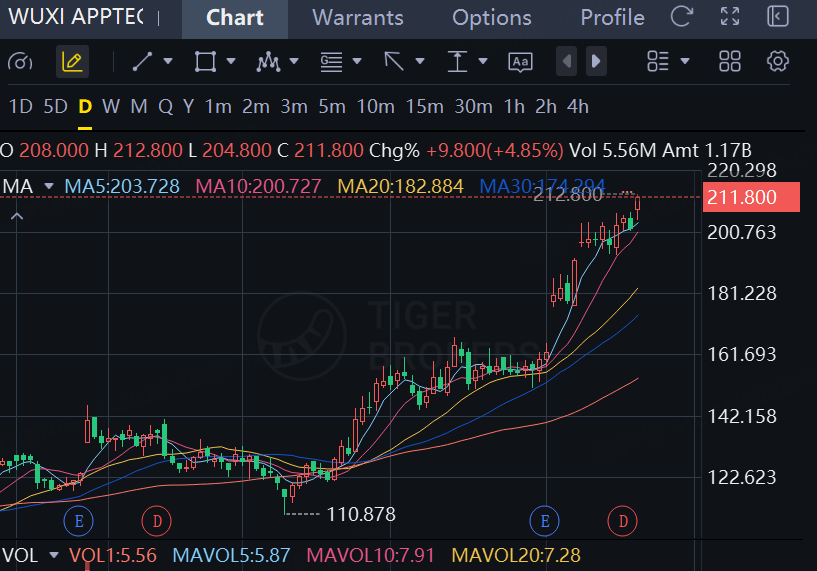Screen dimensions: 817x571
Task: Select the 4h interval
Action: tap(577, 107)
